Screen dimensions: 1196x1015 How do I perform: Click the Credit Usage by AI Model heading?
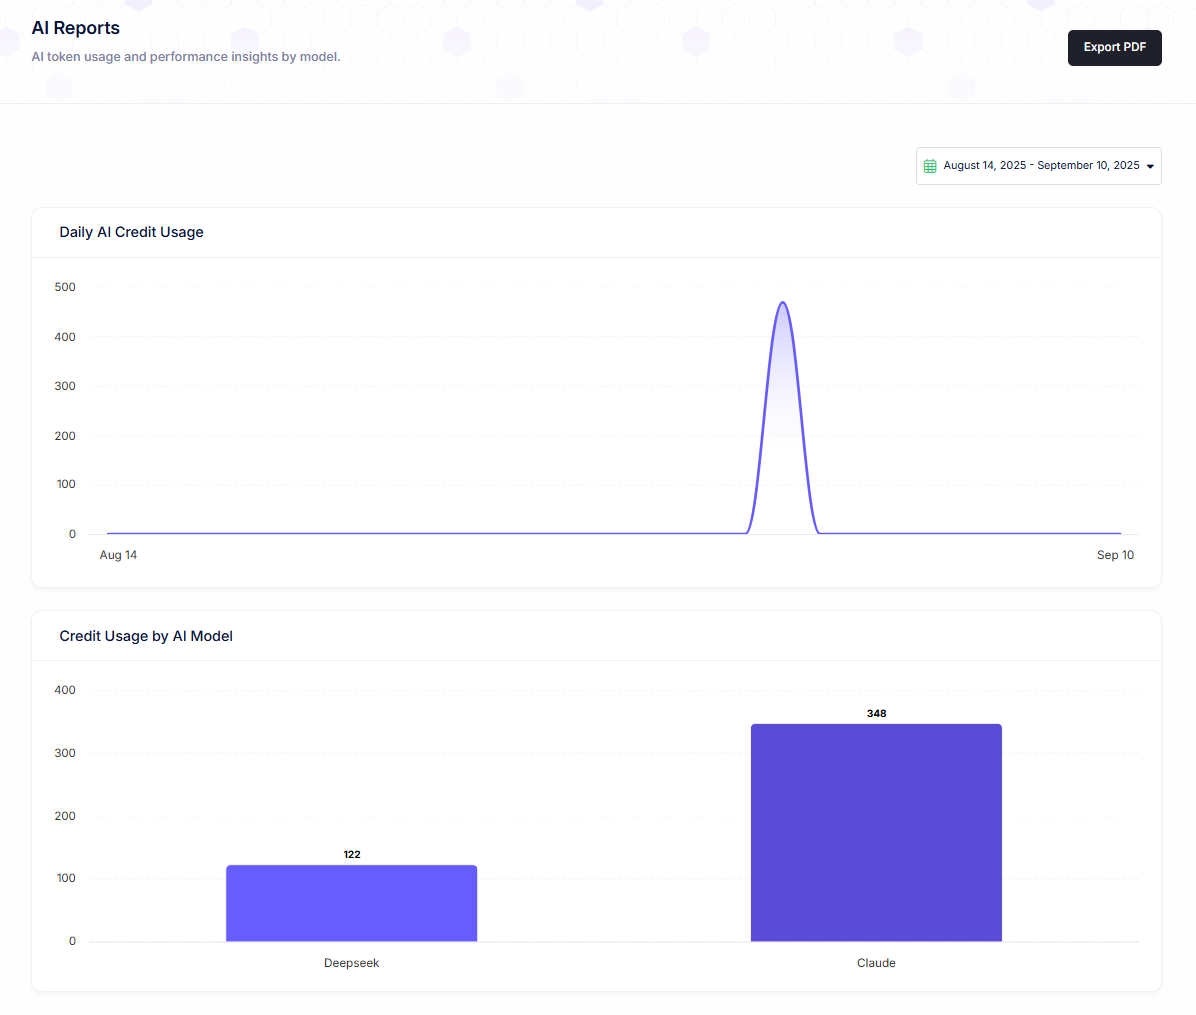click(x=146, y=636)
